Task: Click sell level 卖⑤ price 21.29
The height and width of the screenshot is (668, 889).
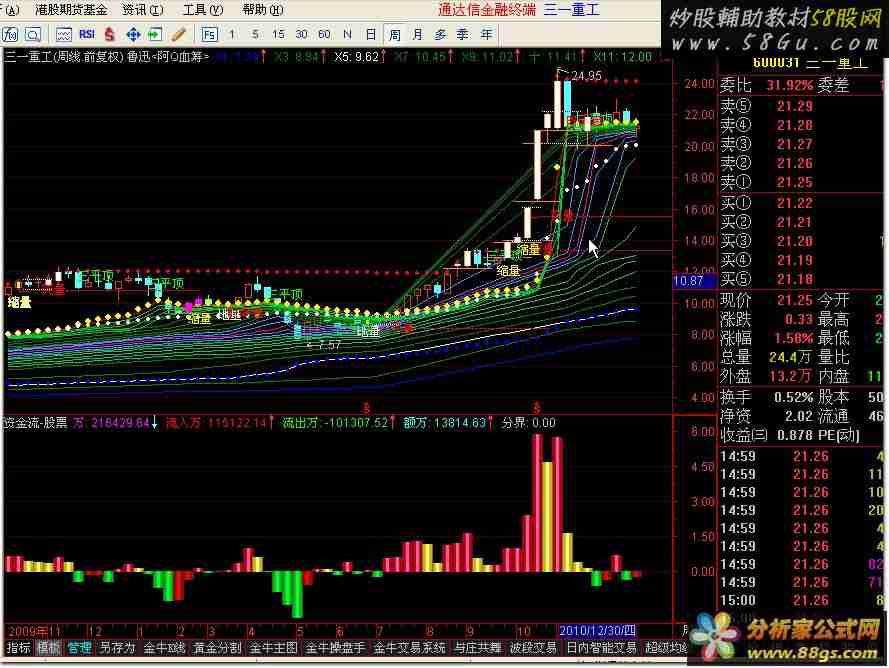Action: [x=794, y=106]
